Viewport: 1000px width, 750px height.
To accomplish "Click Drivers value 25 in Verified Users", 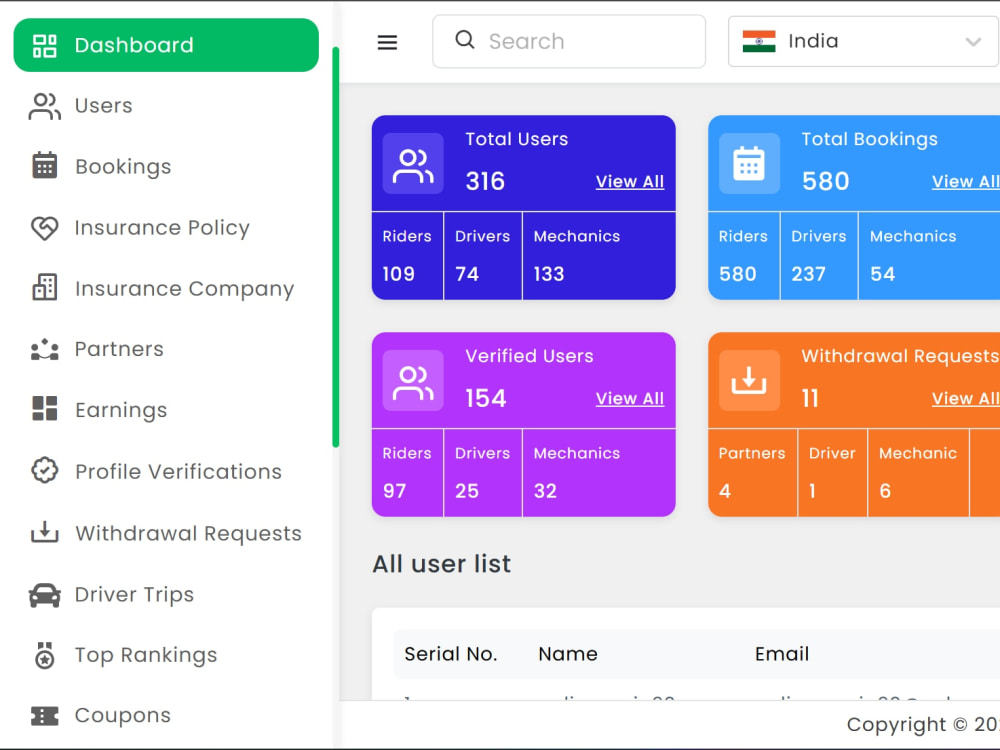I will (x=467, y=491).
